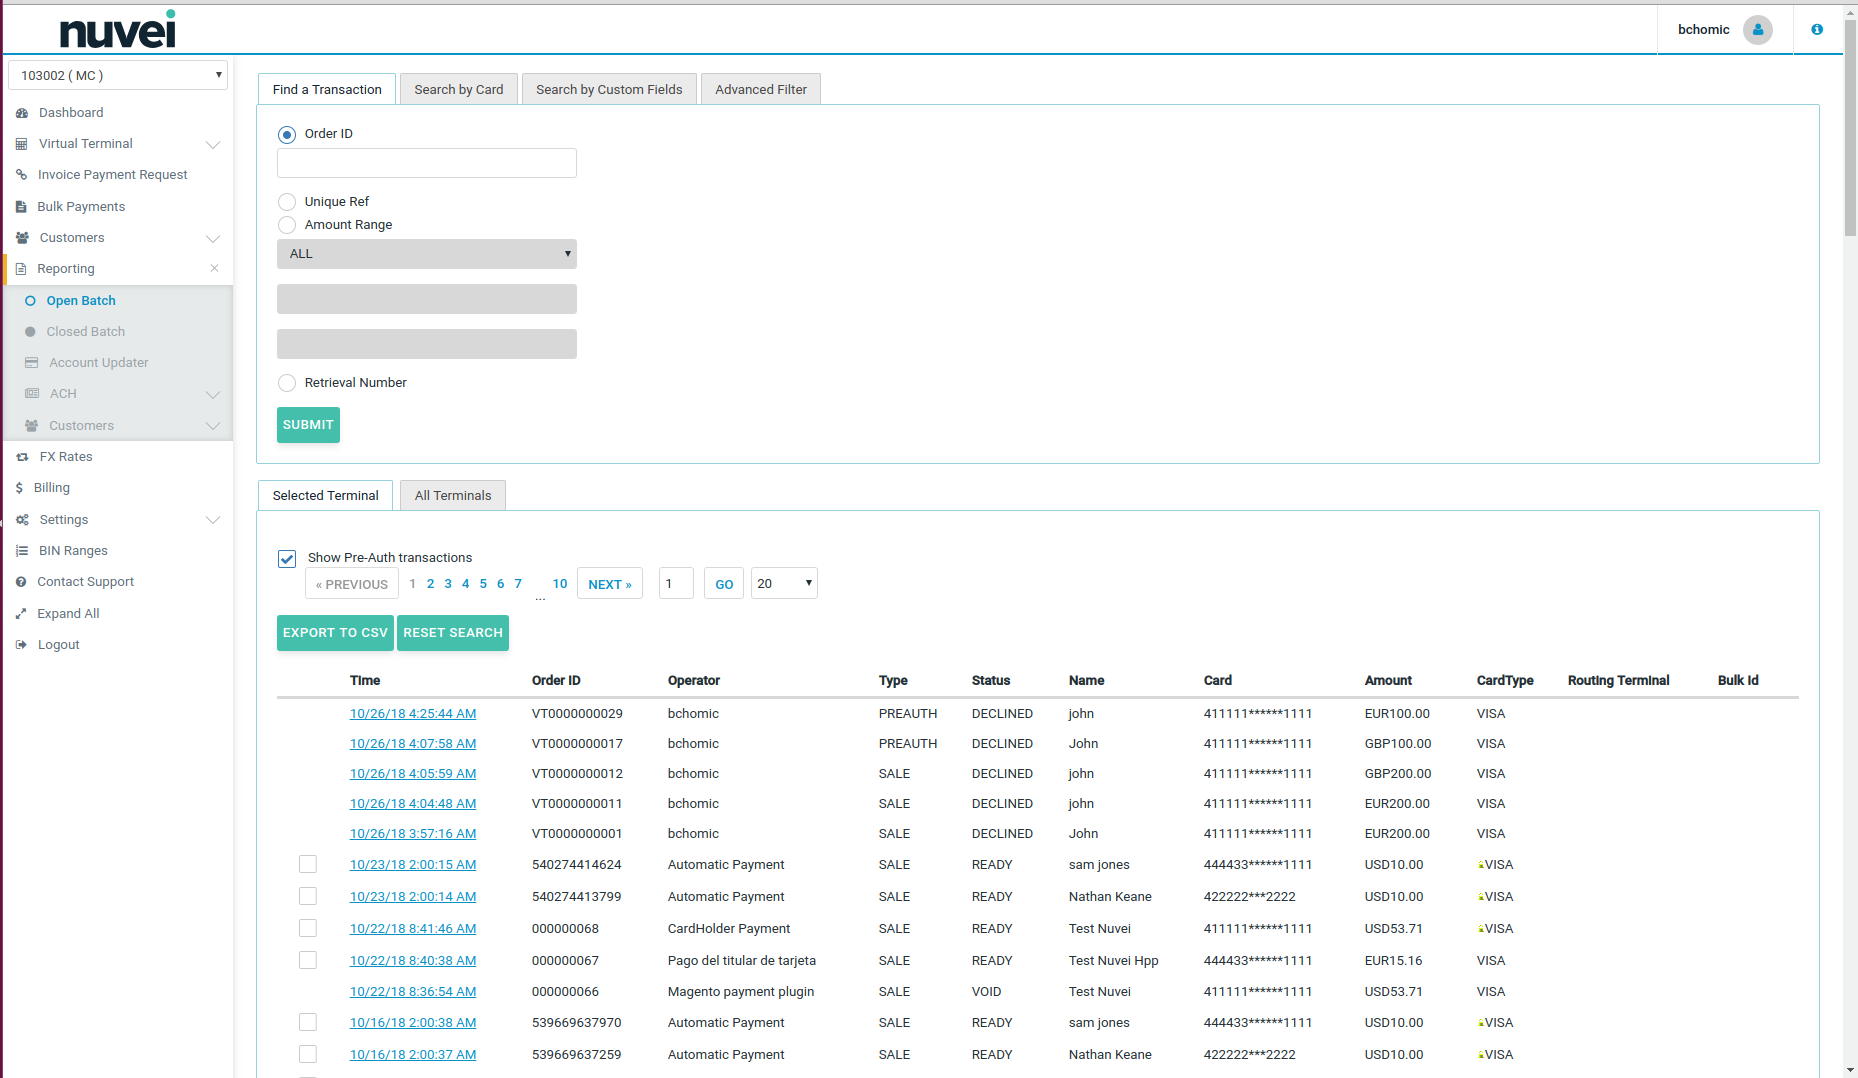Screen dimensions: 1858x1078
Task: Select the Unique Ref radio button
Action: pos(287,202)
